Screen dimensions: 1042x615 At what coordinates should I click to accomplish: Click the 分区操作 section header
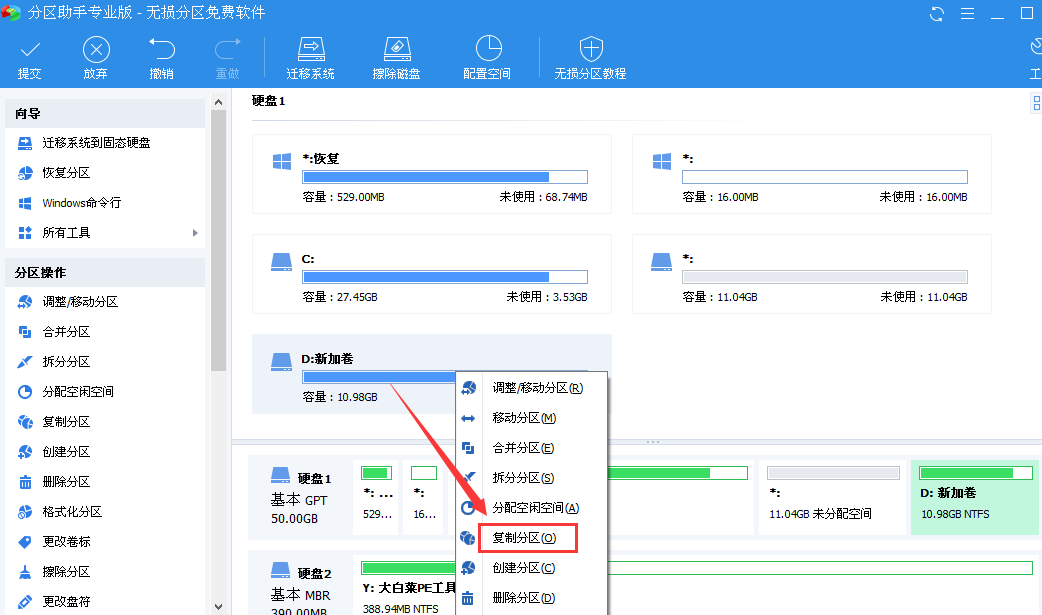(x=105, y=273)
